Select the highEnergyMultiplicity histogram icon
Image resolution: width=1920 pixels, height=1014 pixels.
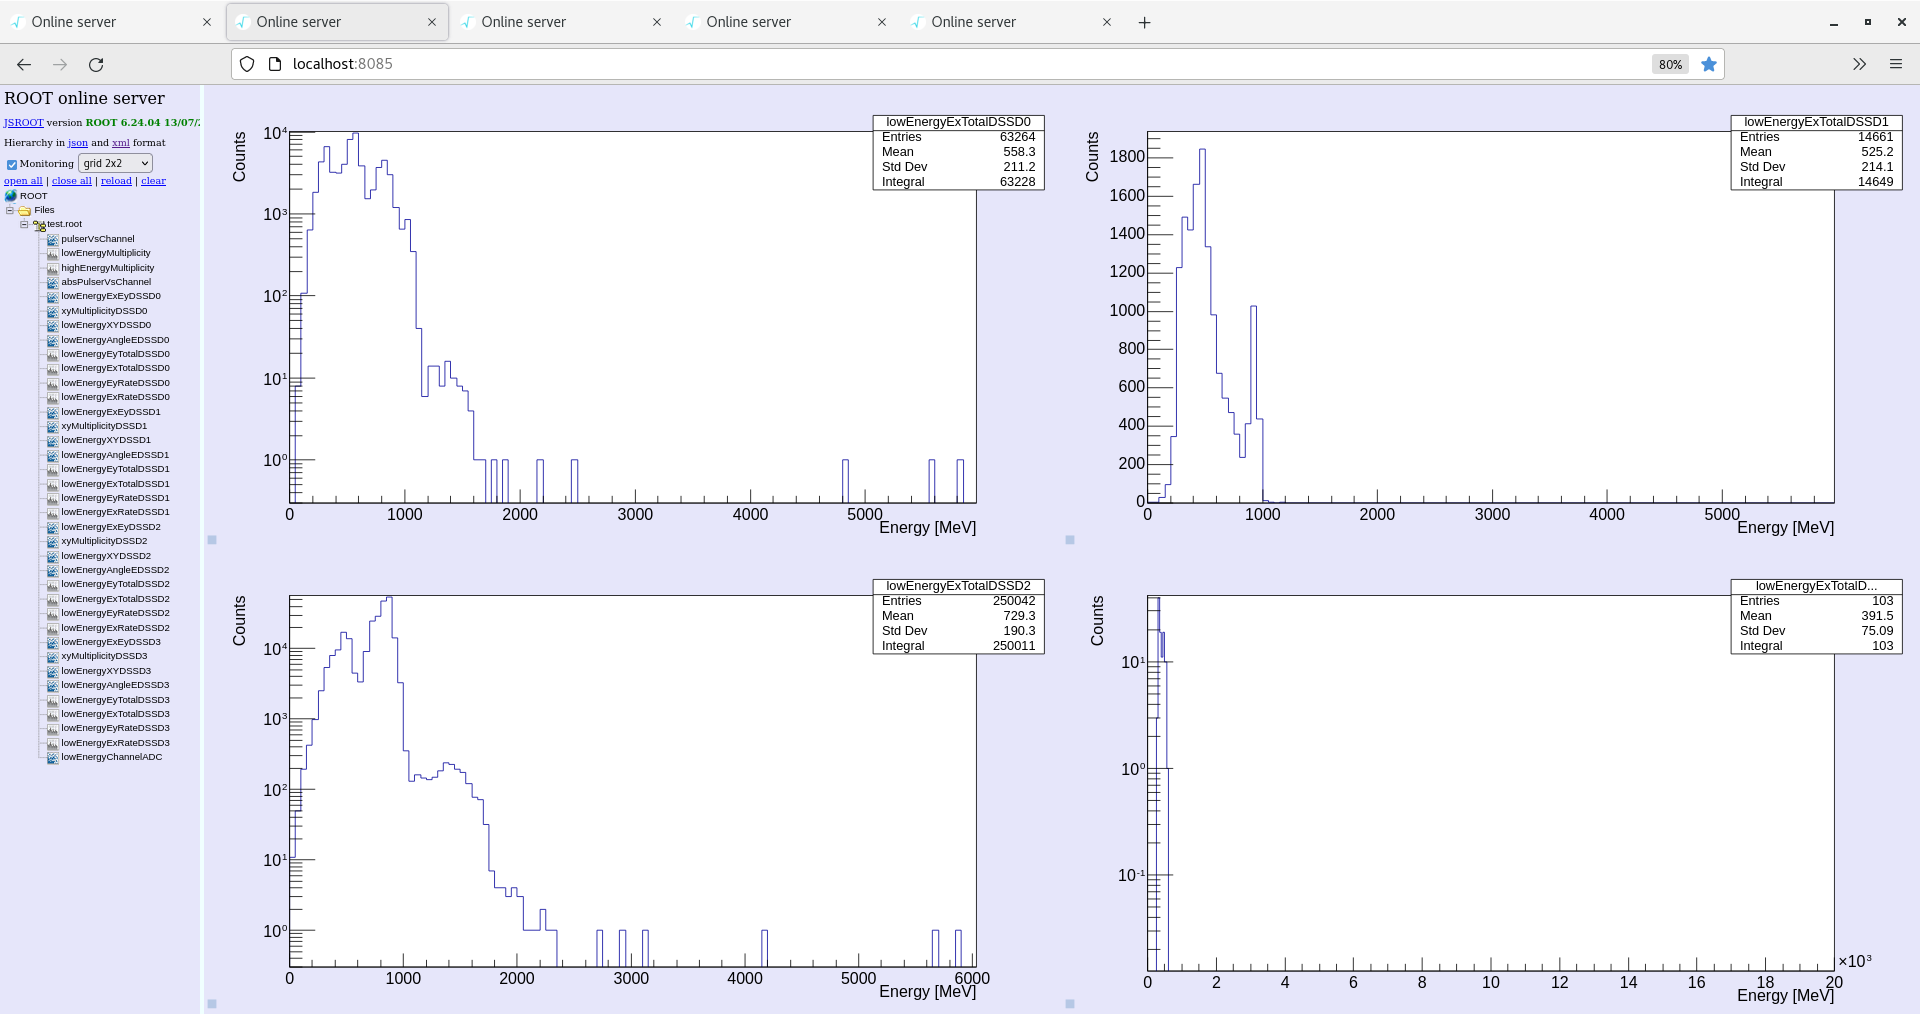pyautogui.click(x=51, y=267)
